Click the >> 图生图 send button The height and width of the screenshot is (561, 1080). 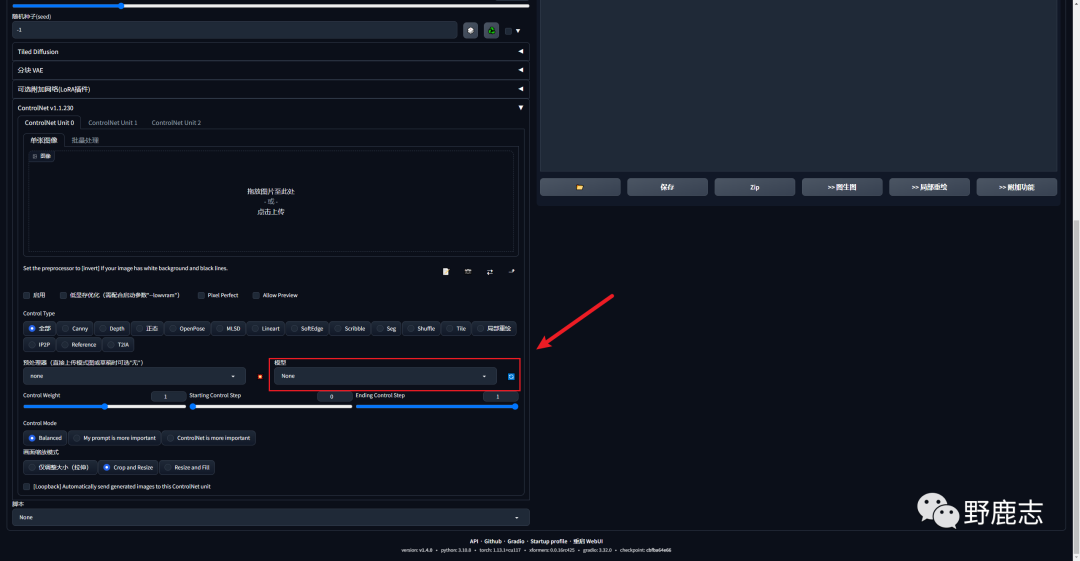pos(842,187)
